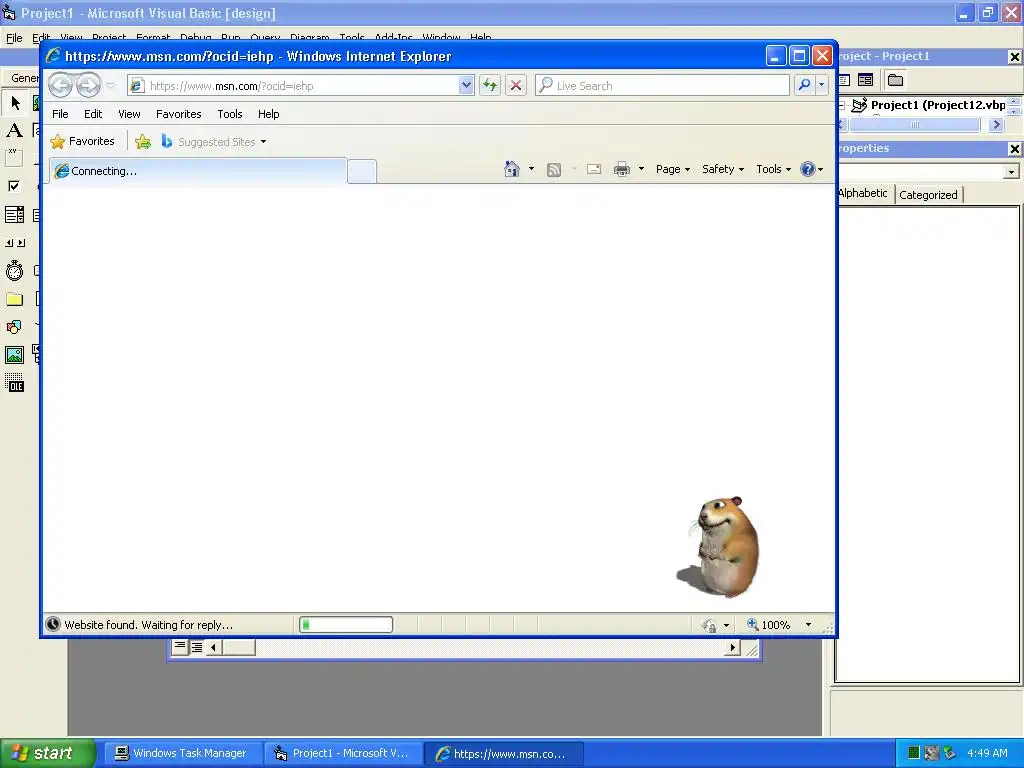The image size is (1024, 768).
Task: Select the CheckBox tool in VB toolbox
Action: pos(14,186)
